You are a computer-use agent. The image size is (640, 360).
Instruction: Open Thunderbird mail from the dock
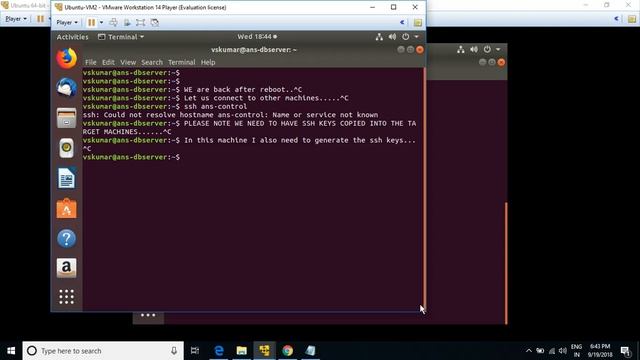[x=67, y=88]
